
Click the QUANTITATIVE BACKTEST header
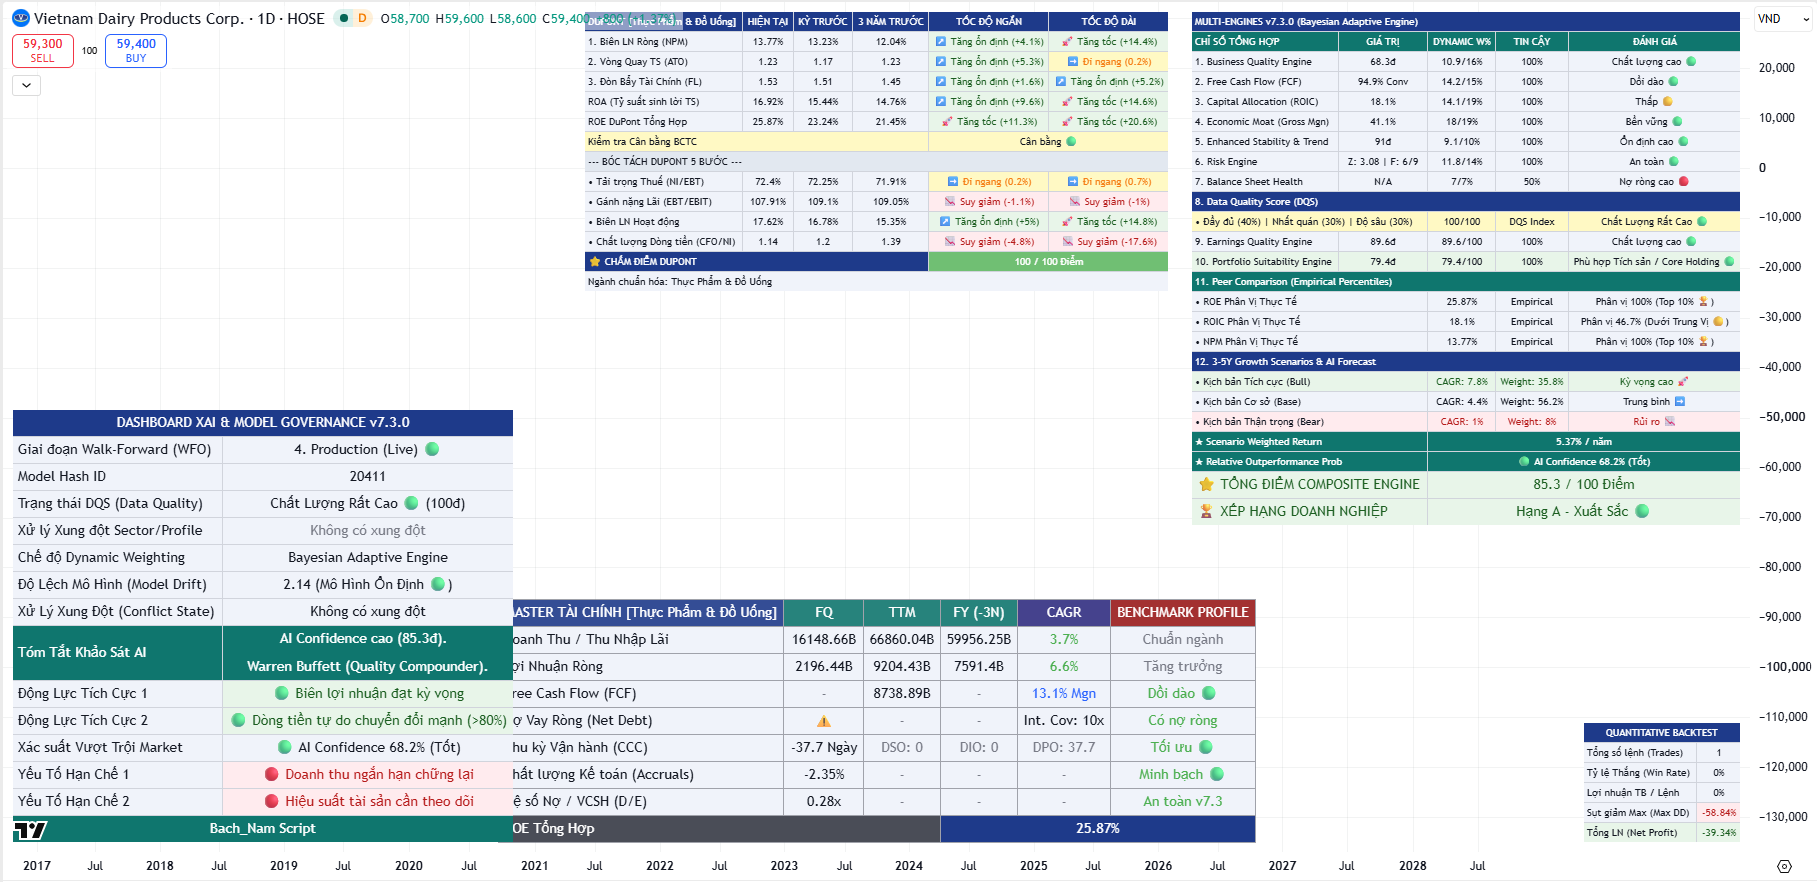[1662, 733]
